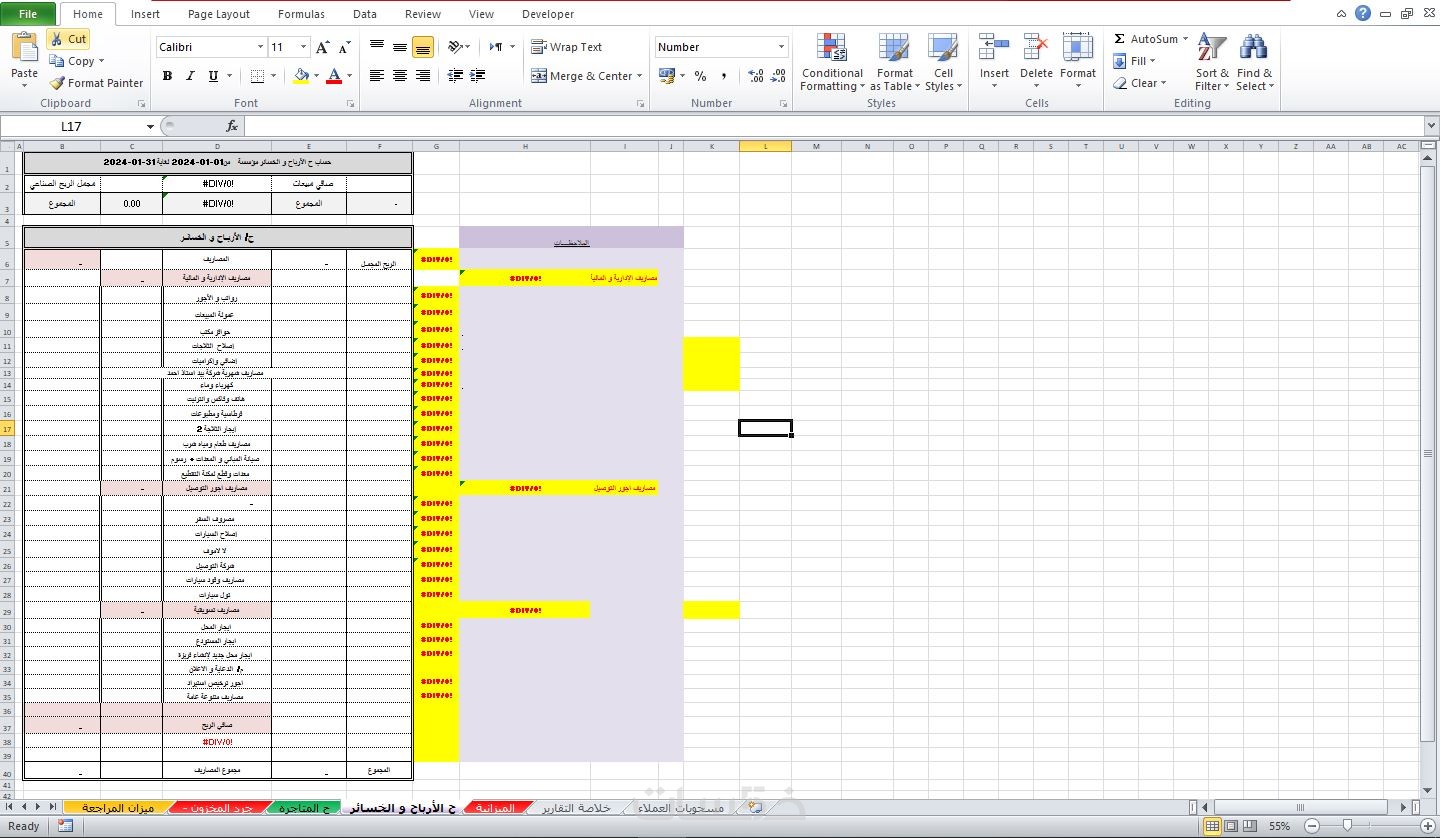Viewport: 1440px width, 838px height.
Task: Click the Name Box showing L17
Action: pos(71,126)
